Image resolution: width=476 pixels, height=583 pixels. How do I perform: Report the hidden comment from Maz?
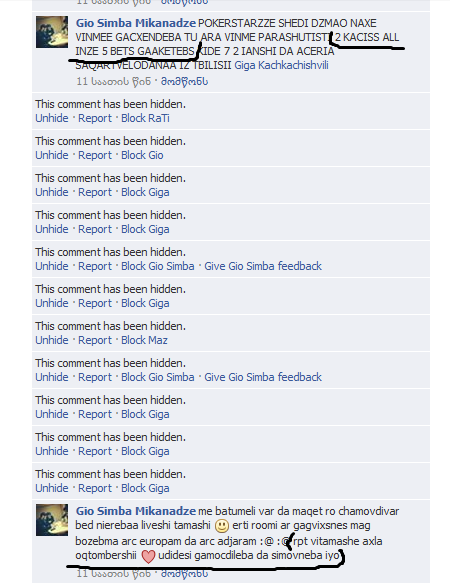coord(95,340)
